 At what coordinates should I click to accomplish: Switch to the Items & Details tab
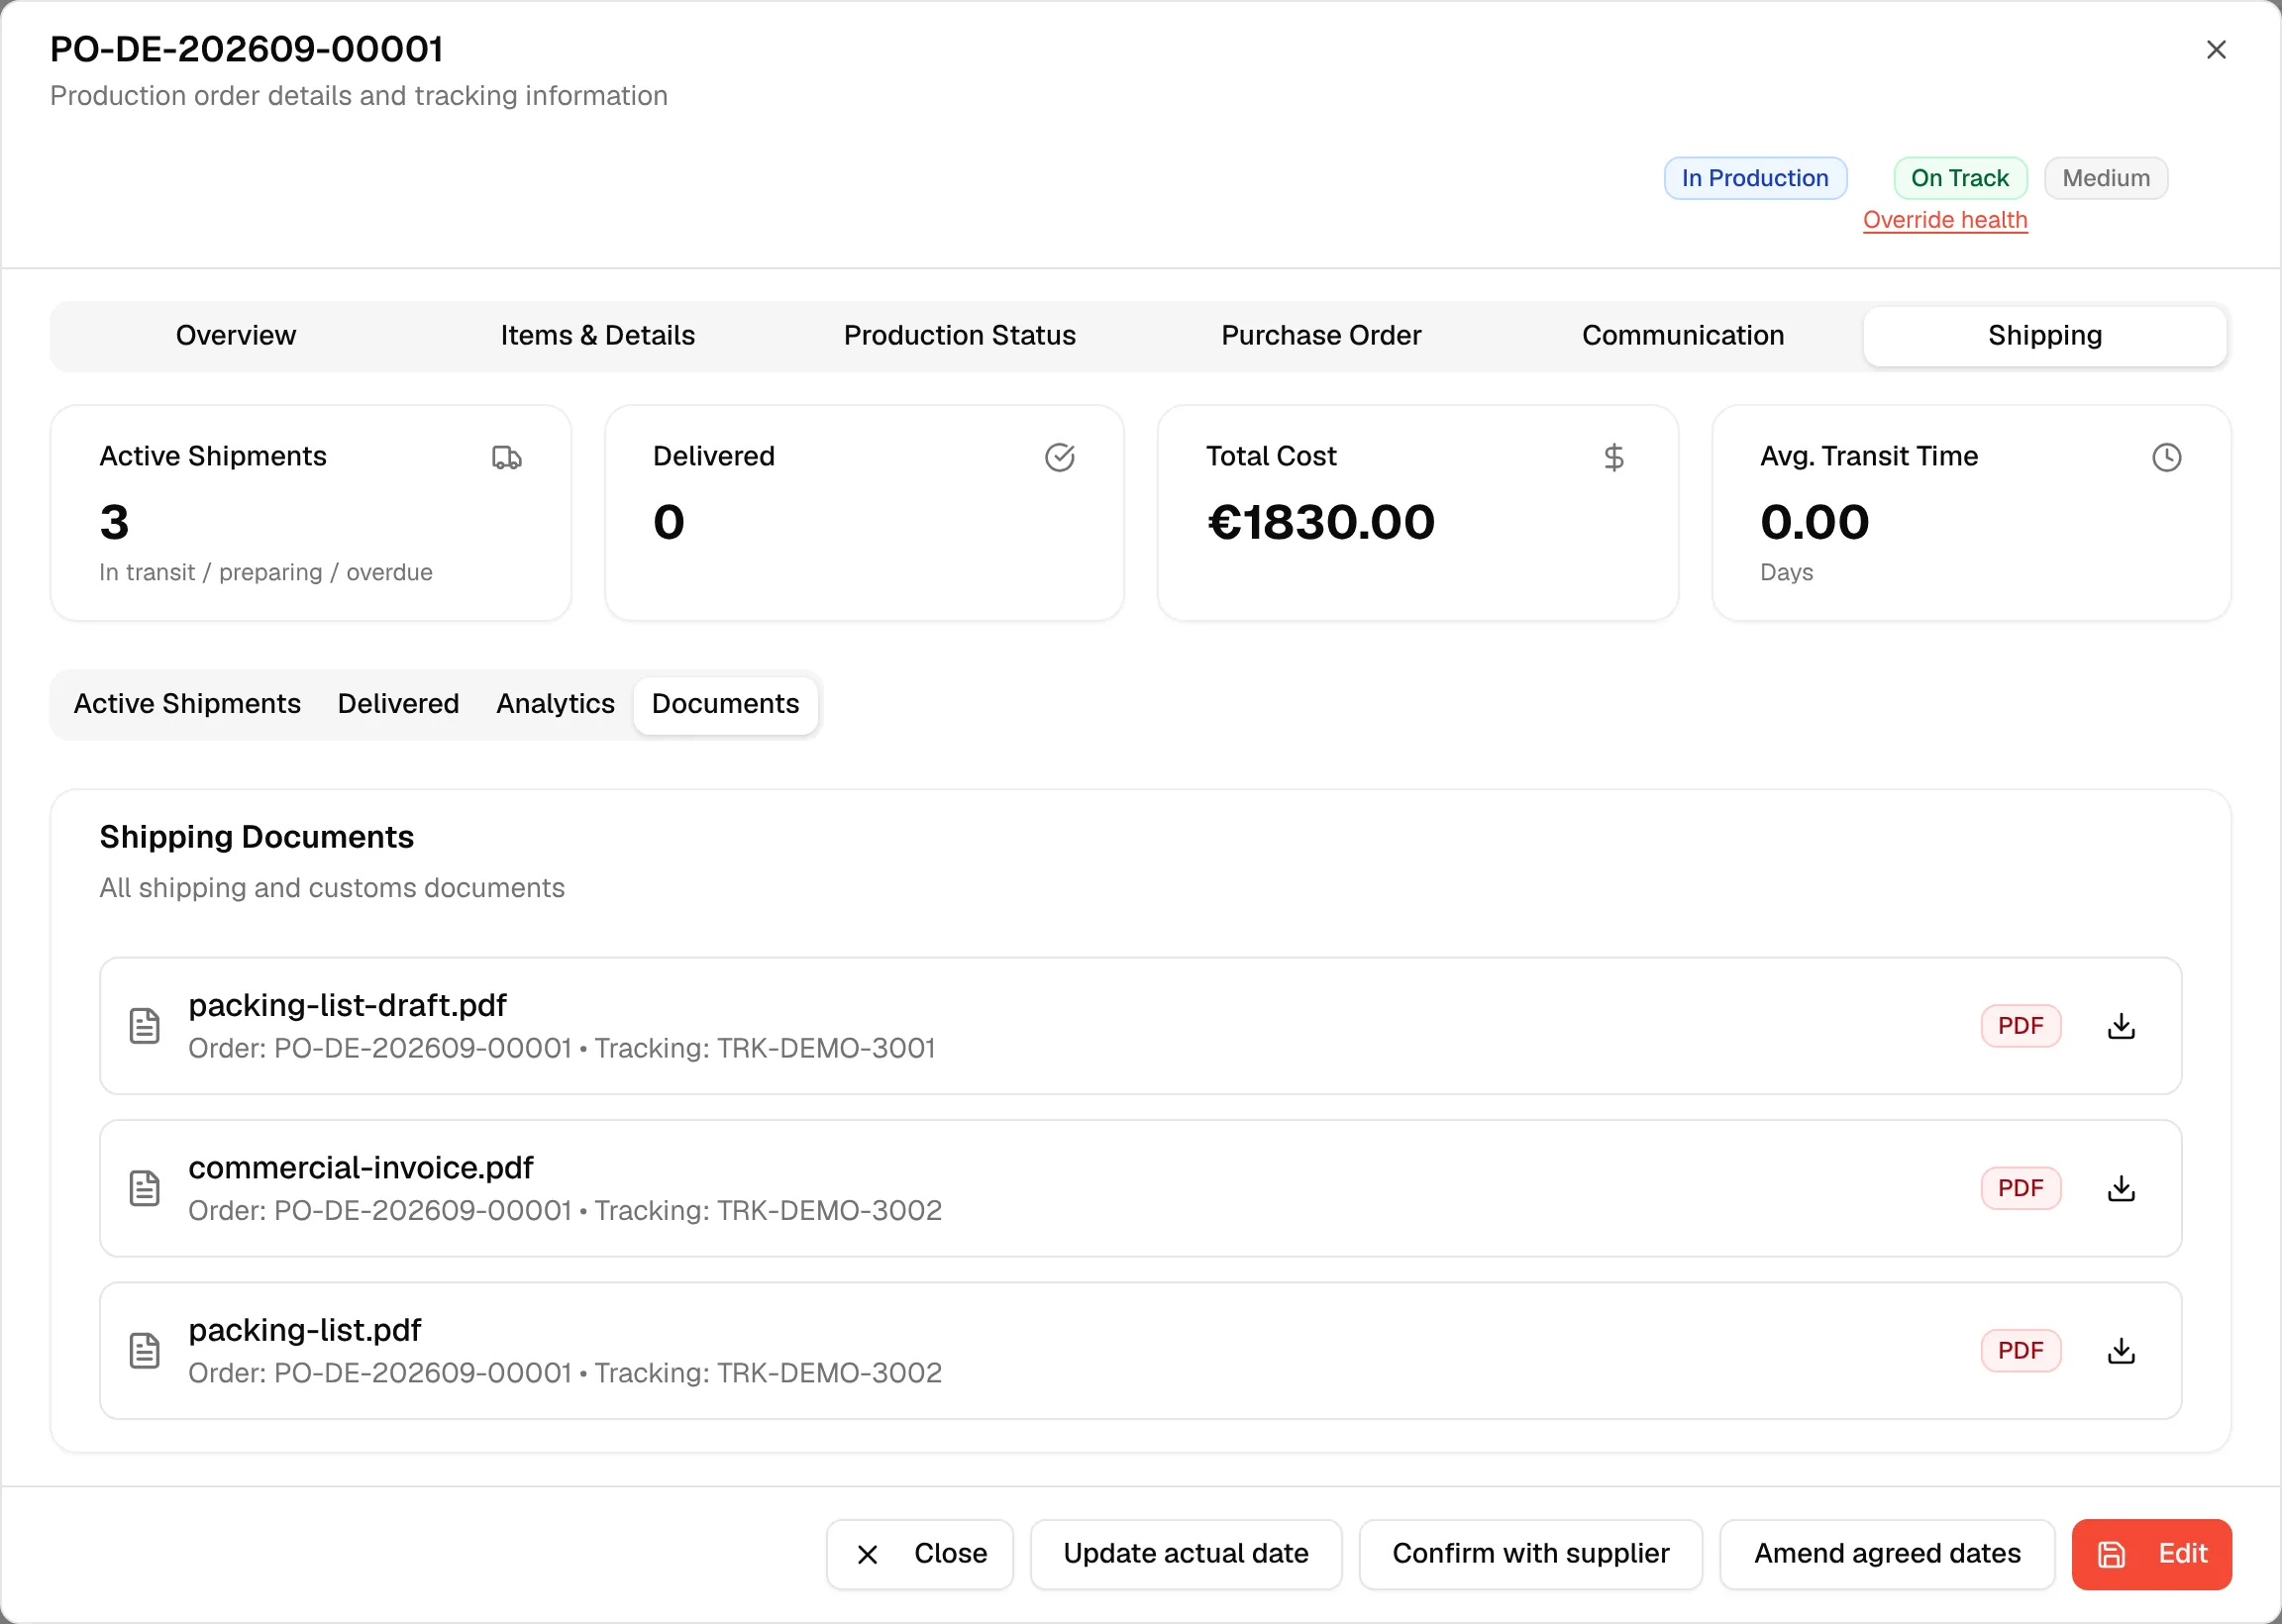(598, 336)
